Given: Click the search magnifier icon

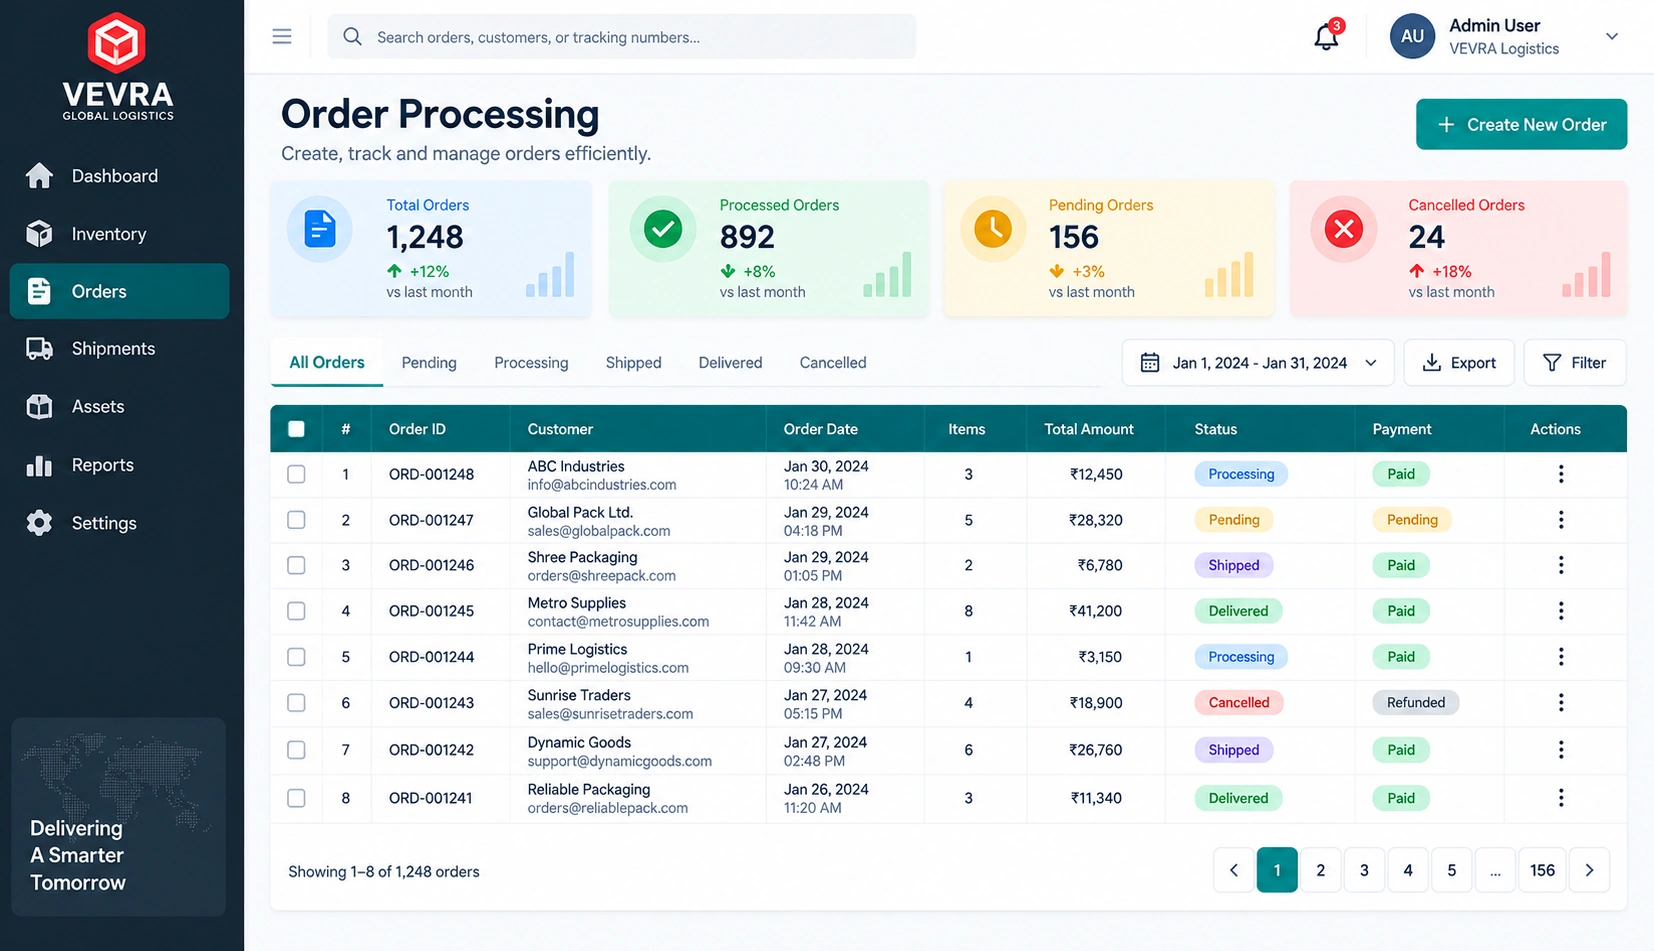Looking at the screenshot, I should (352, 37).
